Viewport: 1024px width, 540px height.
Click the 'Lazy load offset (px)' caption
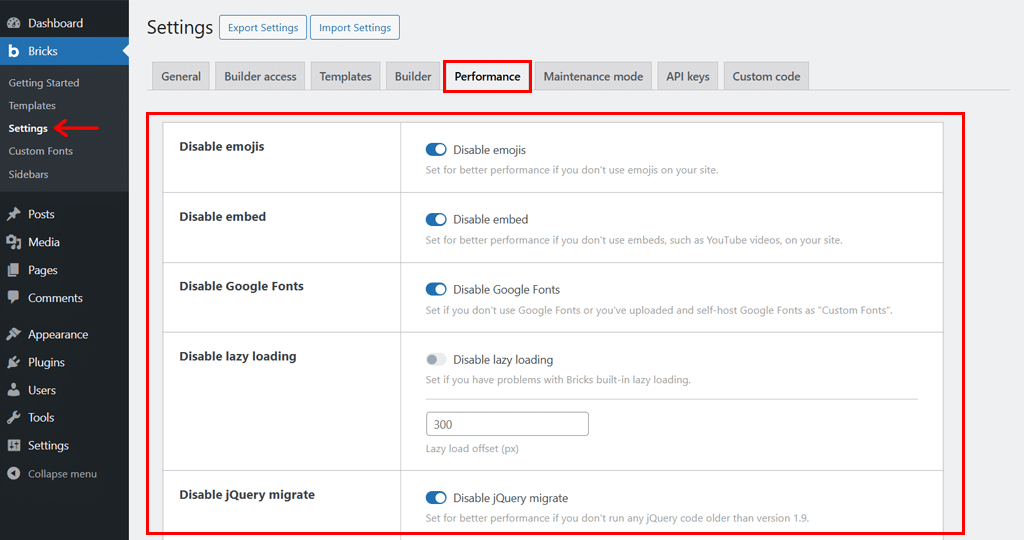pos(472,449)
